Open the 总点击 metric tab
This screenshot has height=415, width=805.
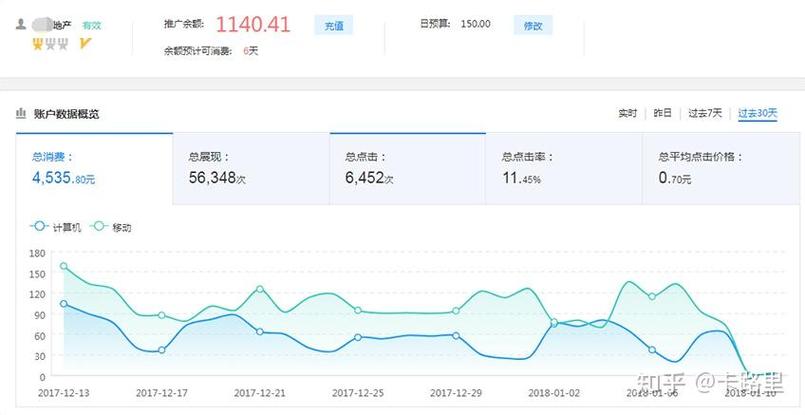tap(408, 169)
